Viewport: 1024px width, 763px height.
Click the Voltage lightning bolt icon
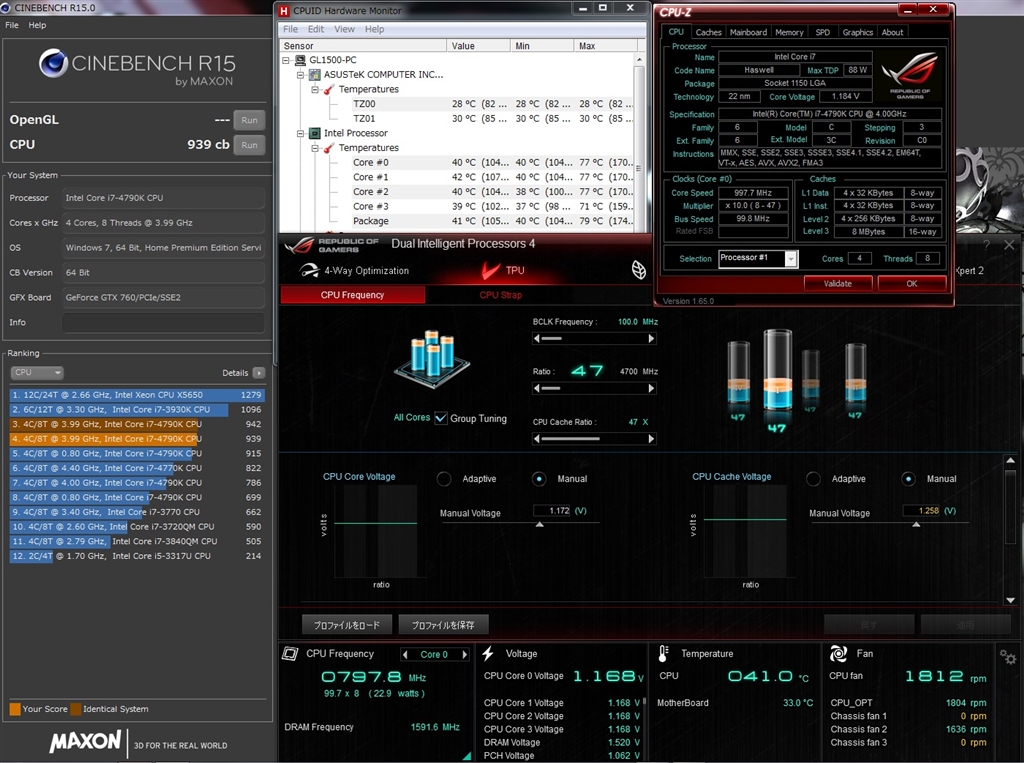(x=488, y=653)
